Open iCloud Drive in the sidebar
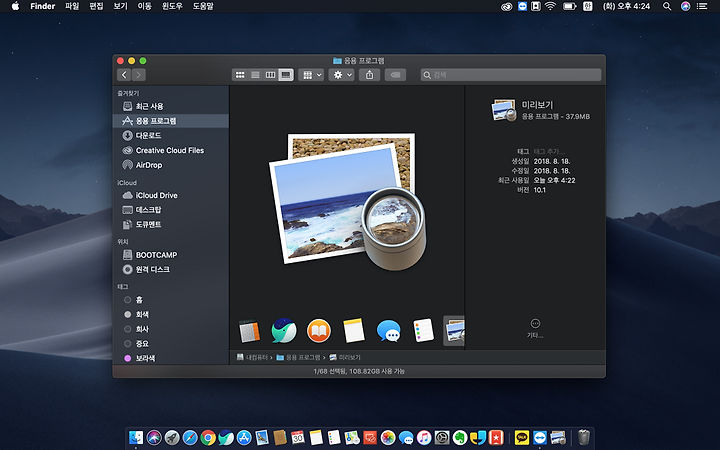Screen dimensions: 720x450 (x=171, y=195)
